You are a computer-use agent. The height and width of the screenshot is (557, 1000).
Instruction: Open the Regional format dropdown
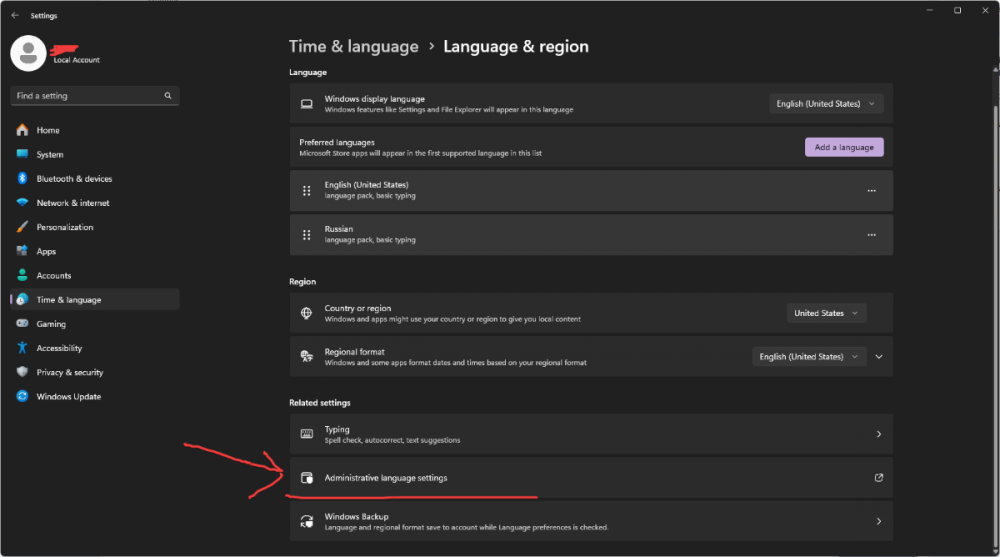[808, 357]
